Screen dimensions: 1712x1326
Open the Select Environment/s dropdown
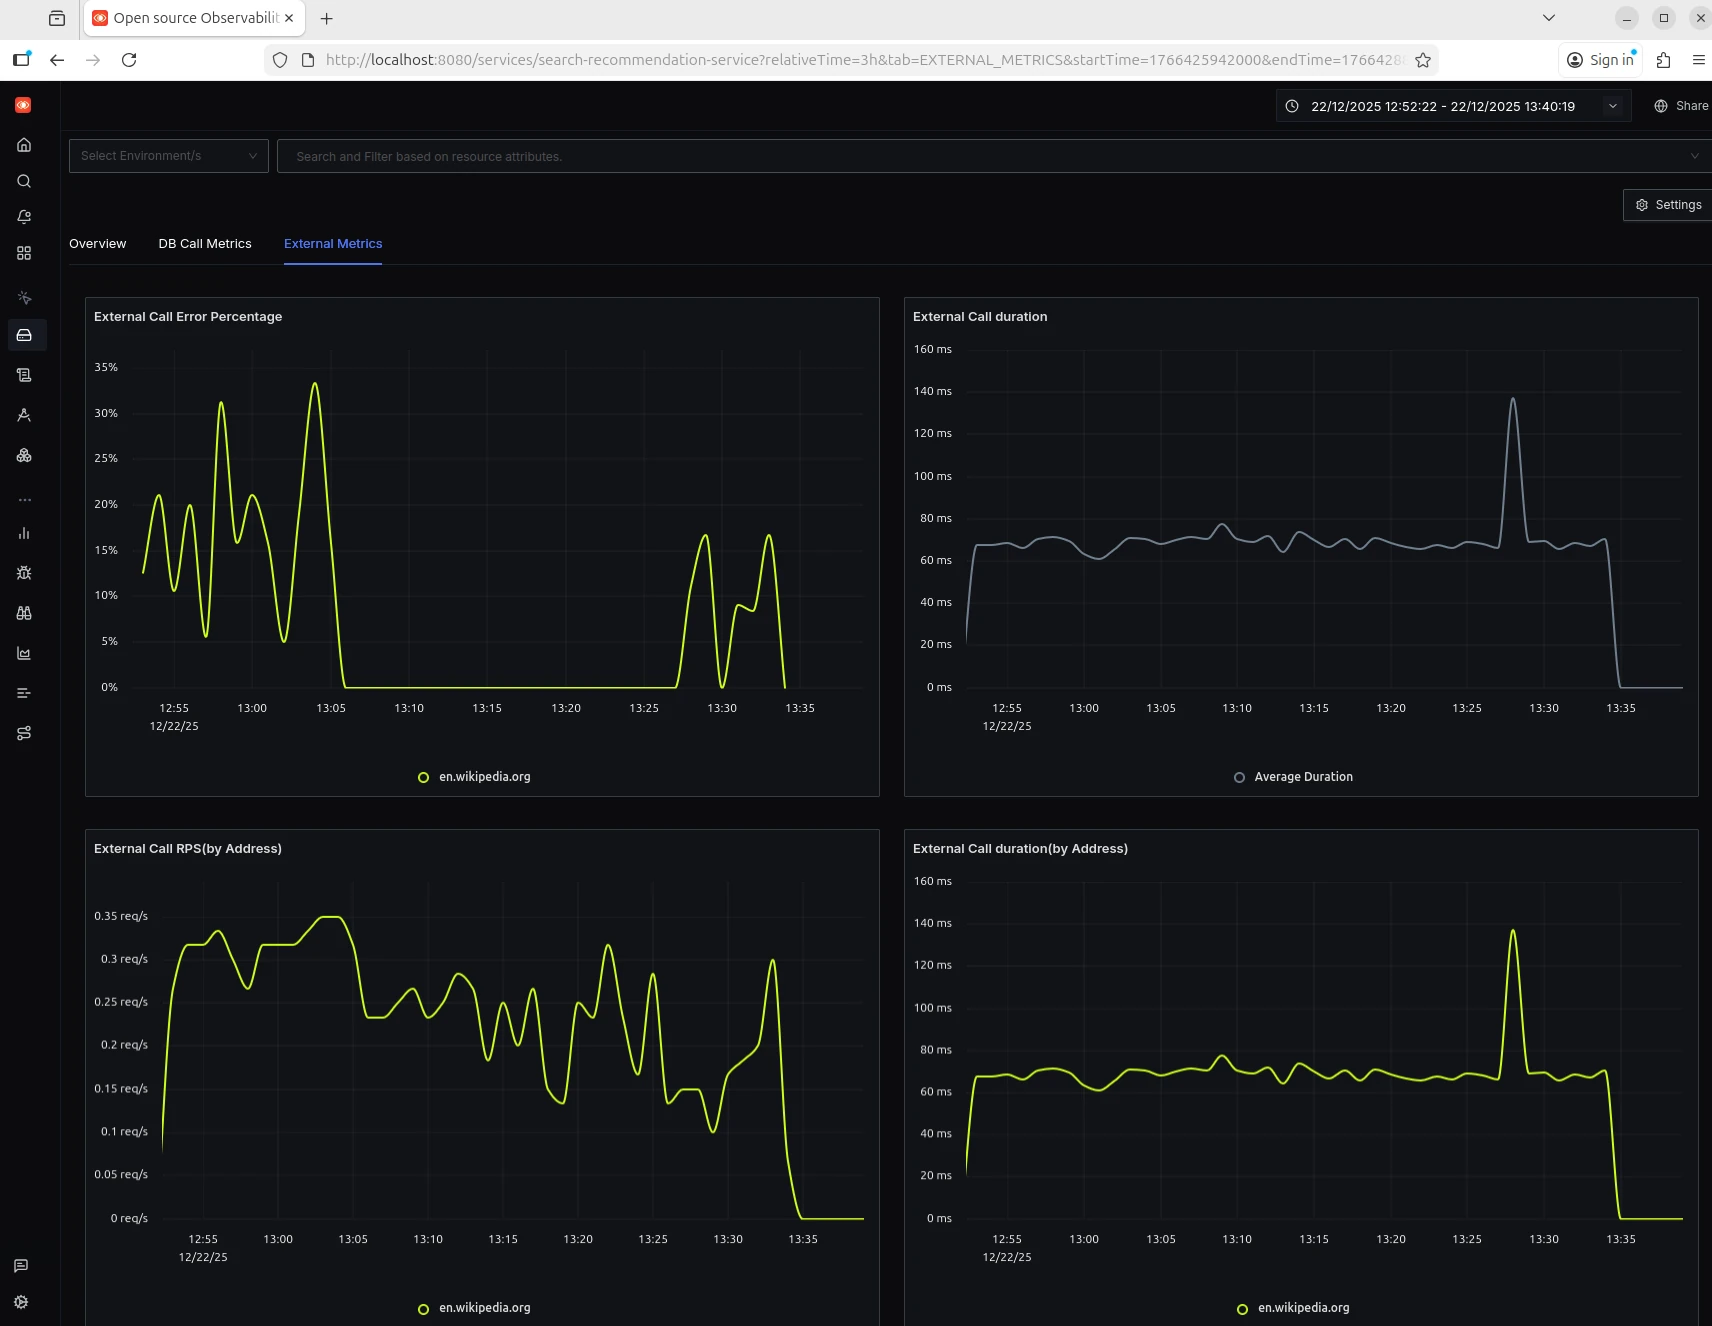168,156
